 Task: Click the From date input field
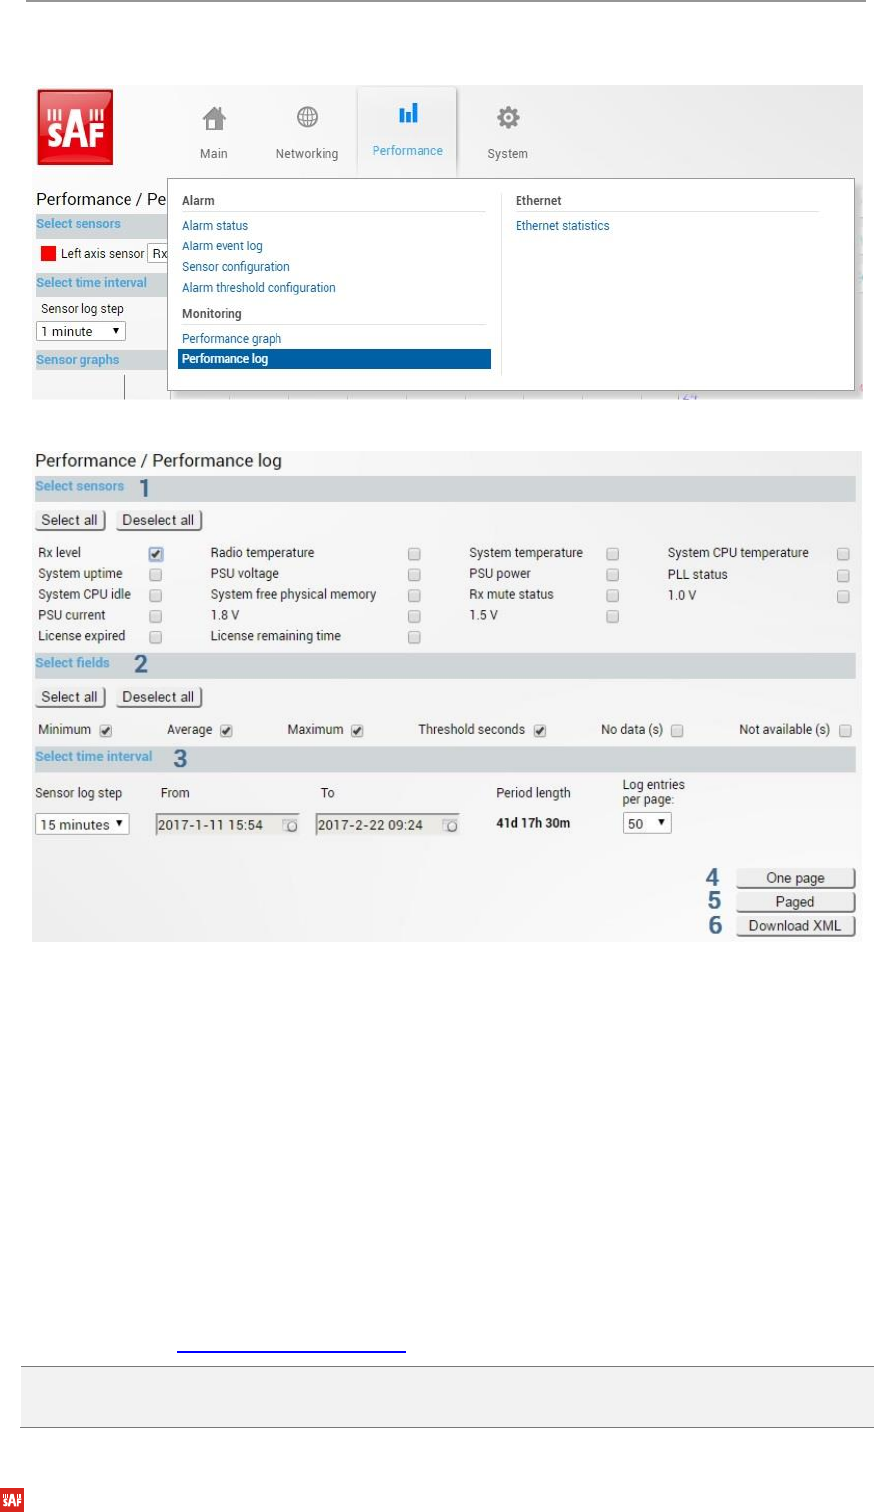click(227, 825)
